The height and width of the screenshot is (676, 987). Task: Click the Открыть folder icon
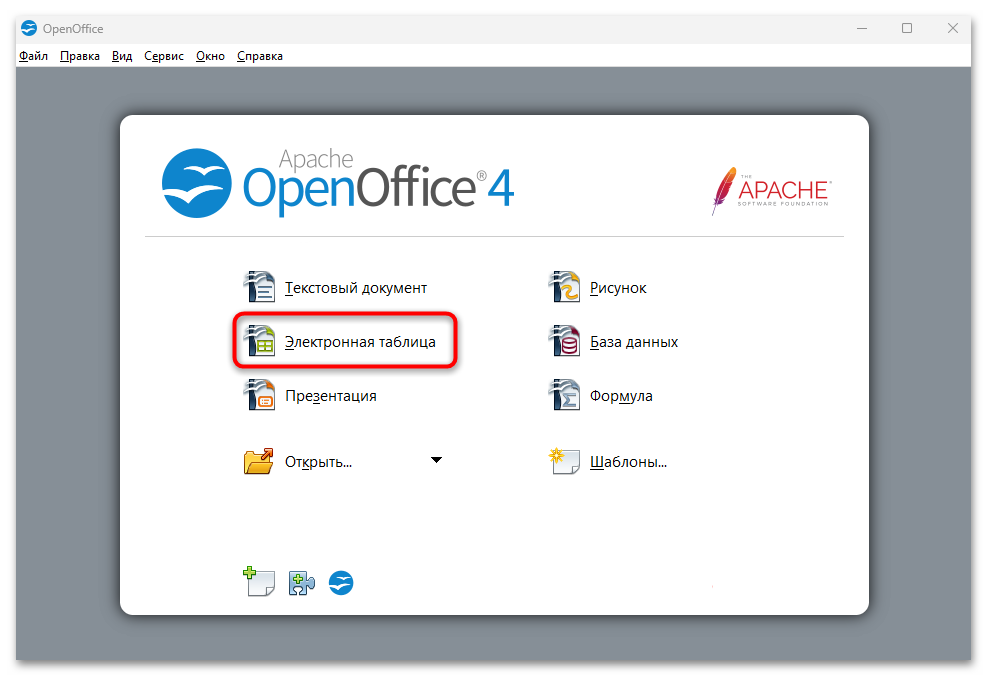click(x=259, y=461)
